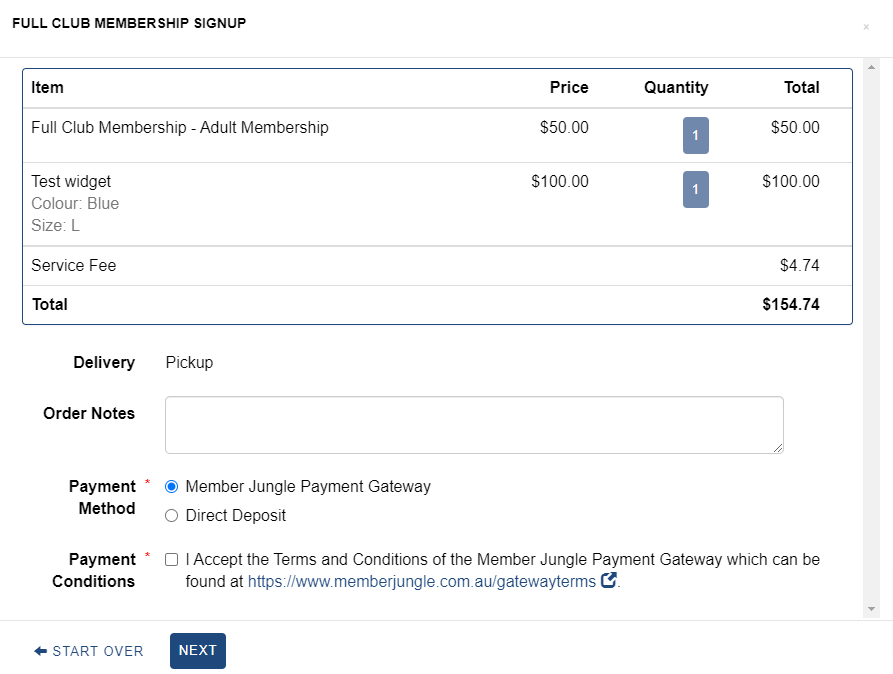Click the Member Jungle Payment Gateway label
This screenshot has height=674, width=893.
(x=308, y=487)
